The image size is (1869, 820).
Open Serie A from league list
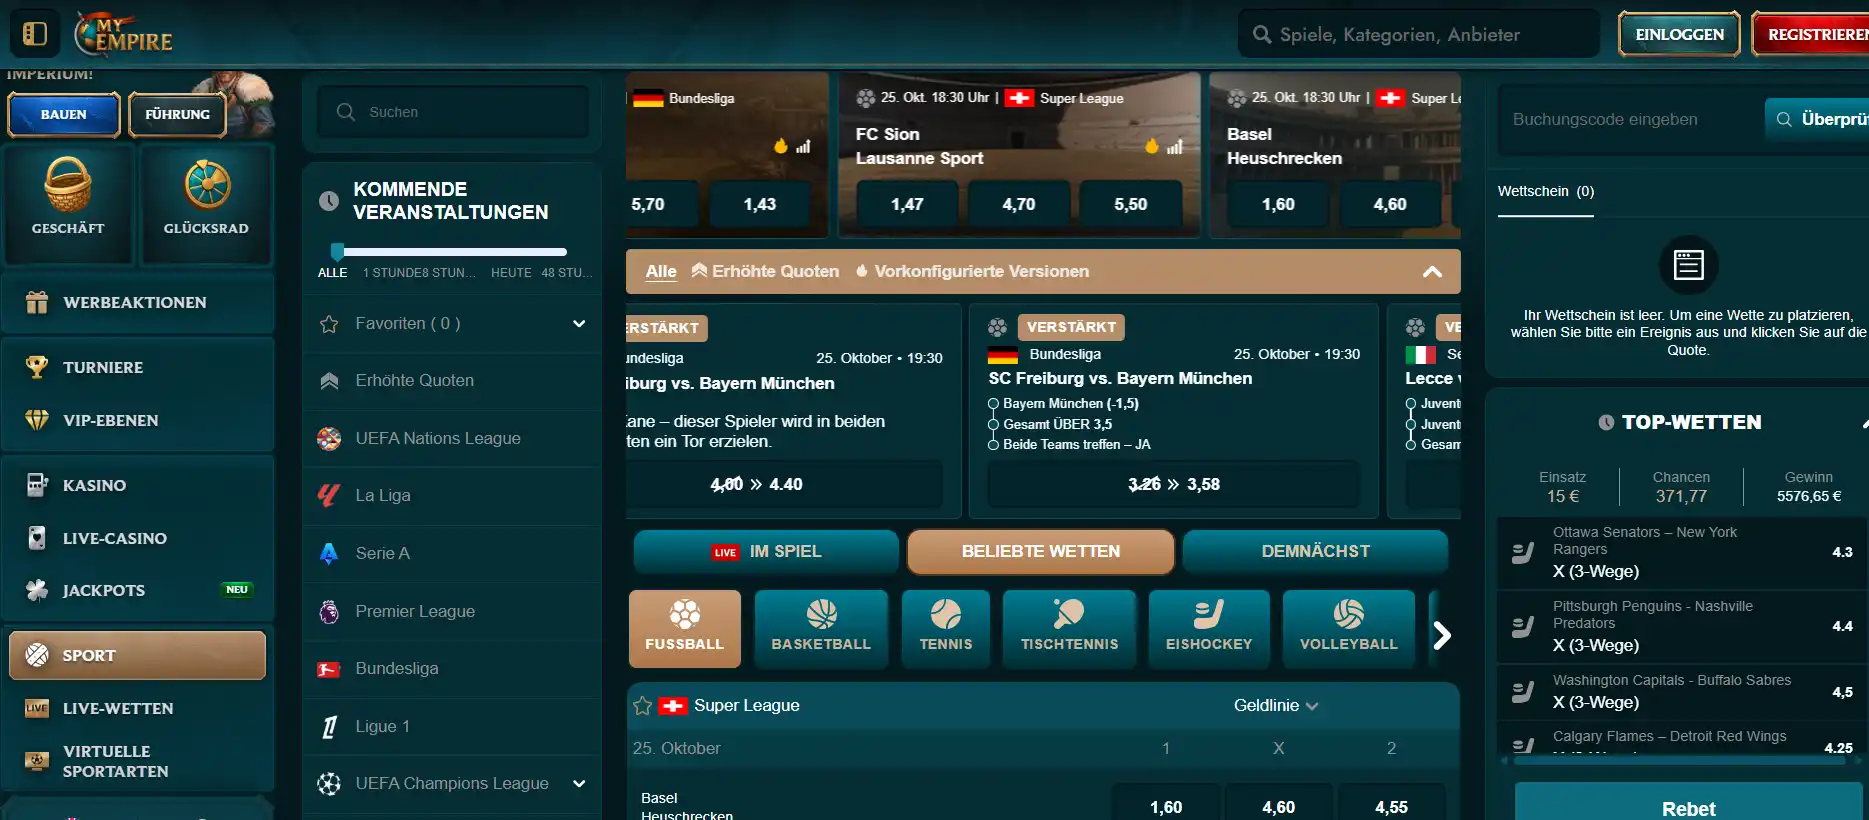[452, 553]
